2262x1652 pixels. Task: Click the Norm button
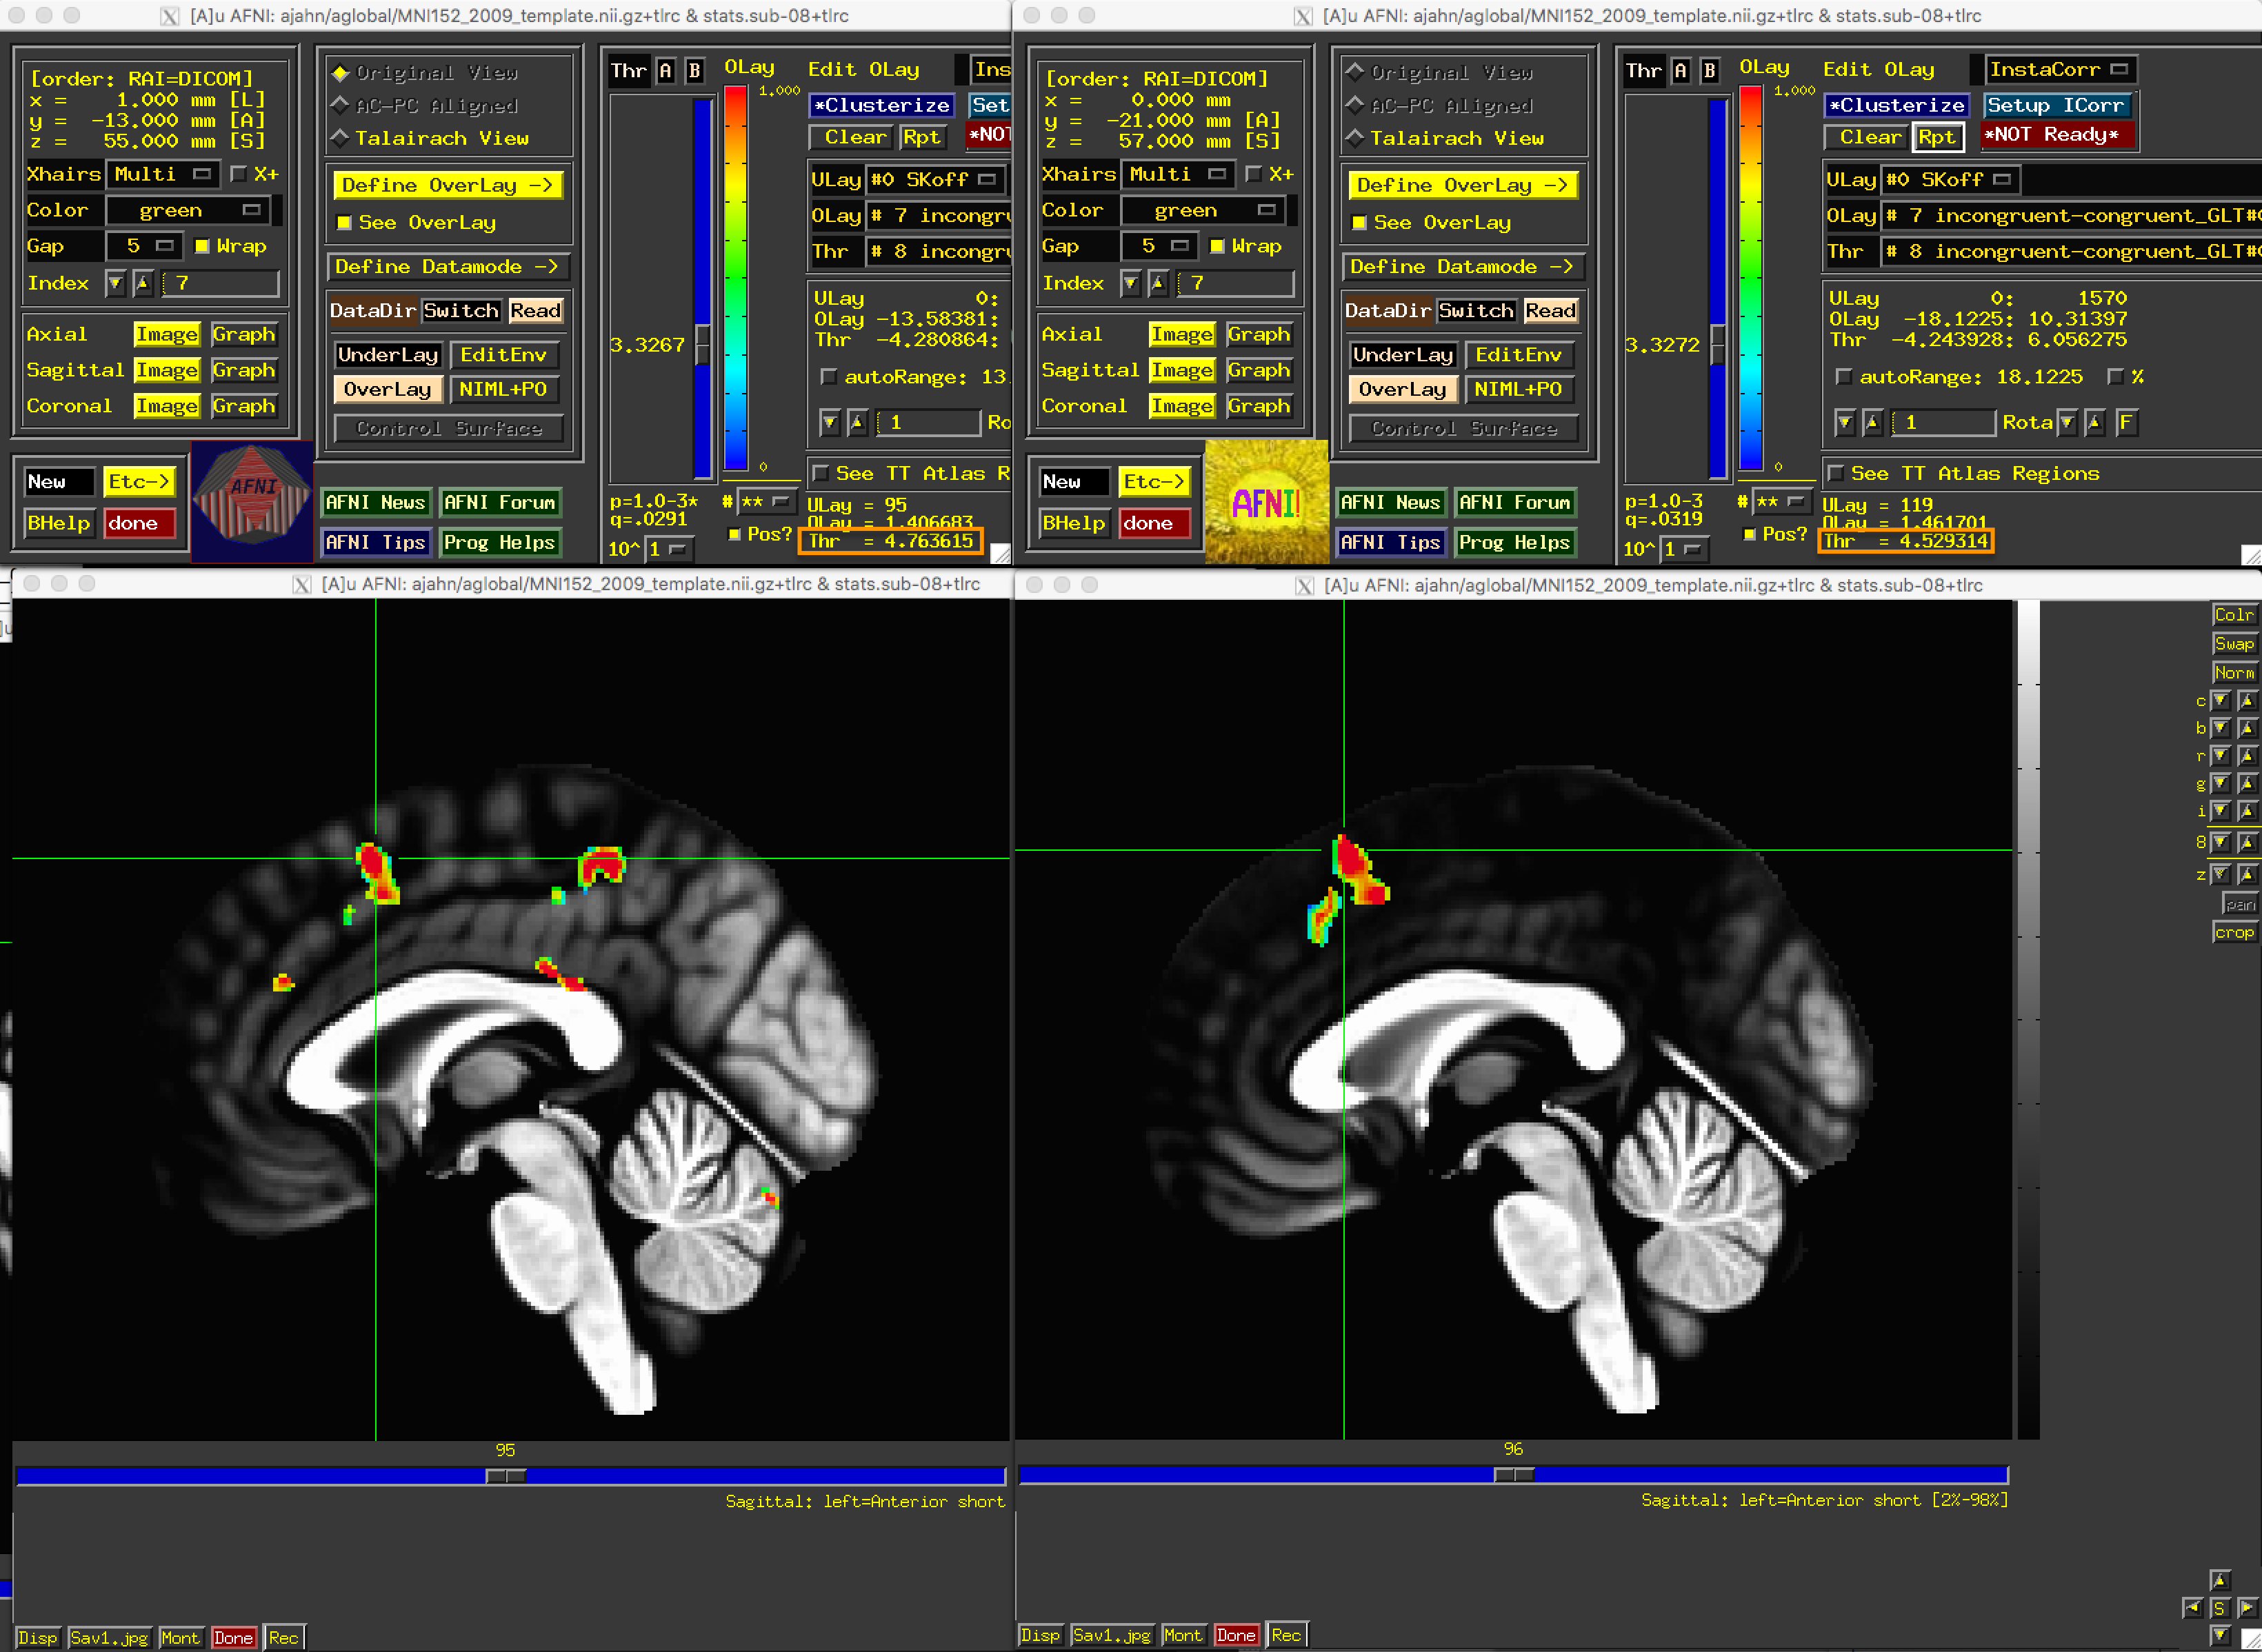tap(2234, 673)
